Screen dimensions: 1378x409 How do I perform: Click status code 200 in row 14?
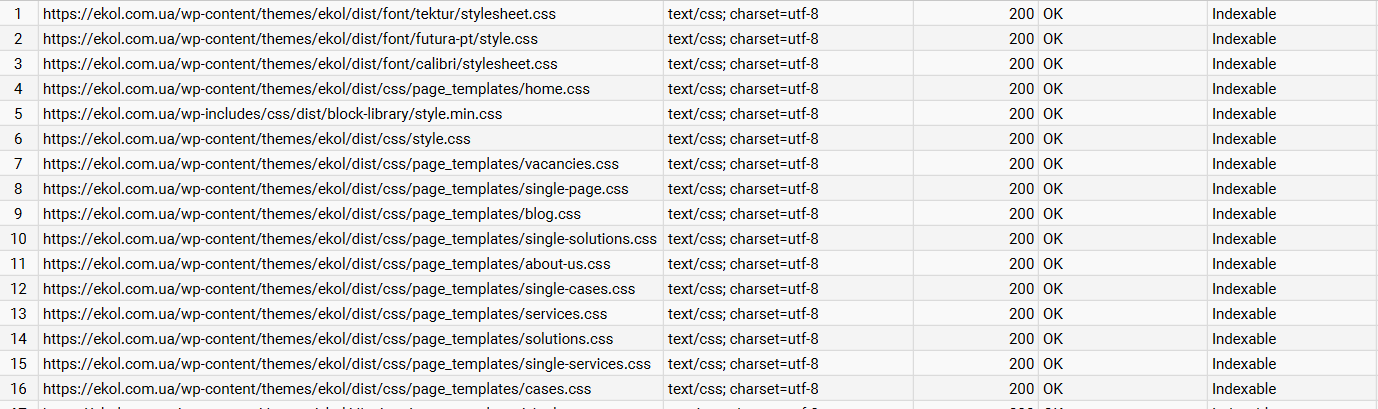(1021, 339)
